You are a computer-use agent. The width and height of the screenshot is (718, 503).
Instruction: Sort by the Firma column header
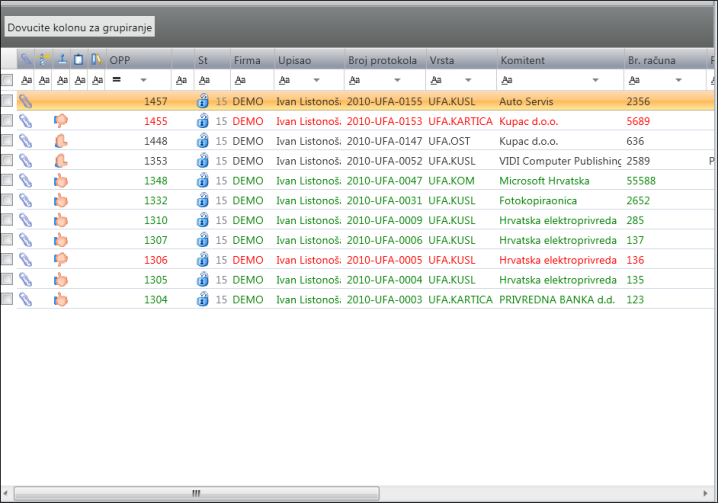click(252, 60)
